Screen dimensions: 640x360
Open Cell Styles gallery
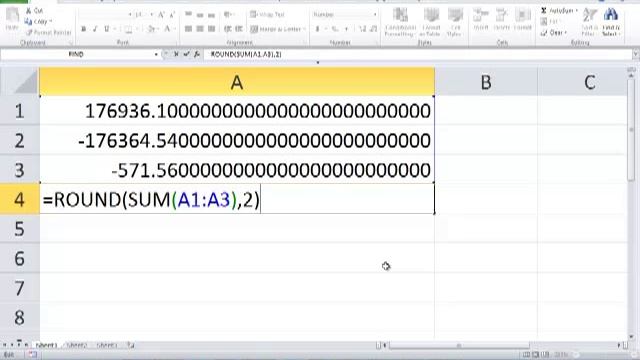click(x=454, y=23)
